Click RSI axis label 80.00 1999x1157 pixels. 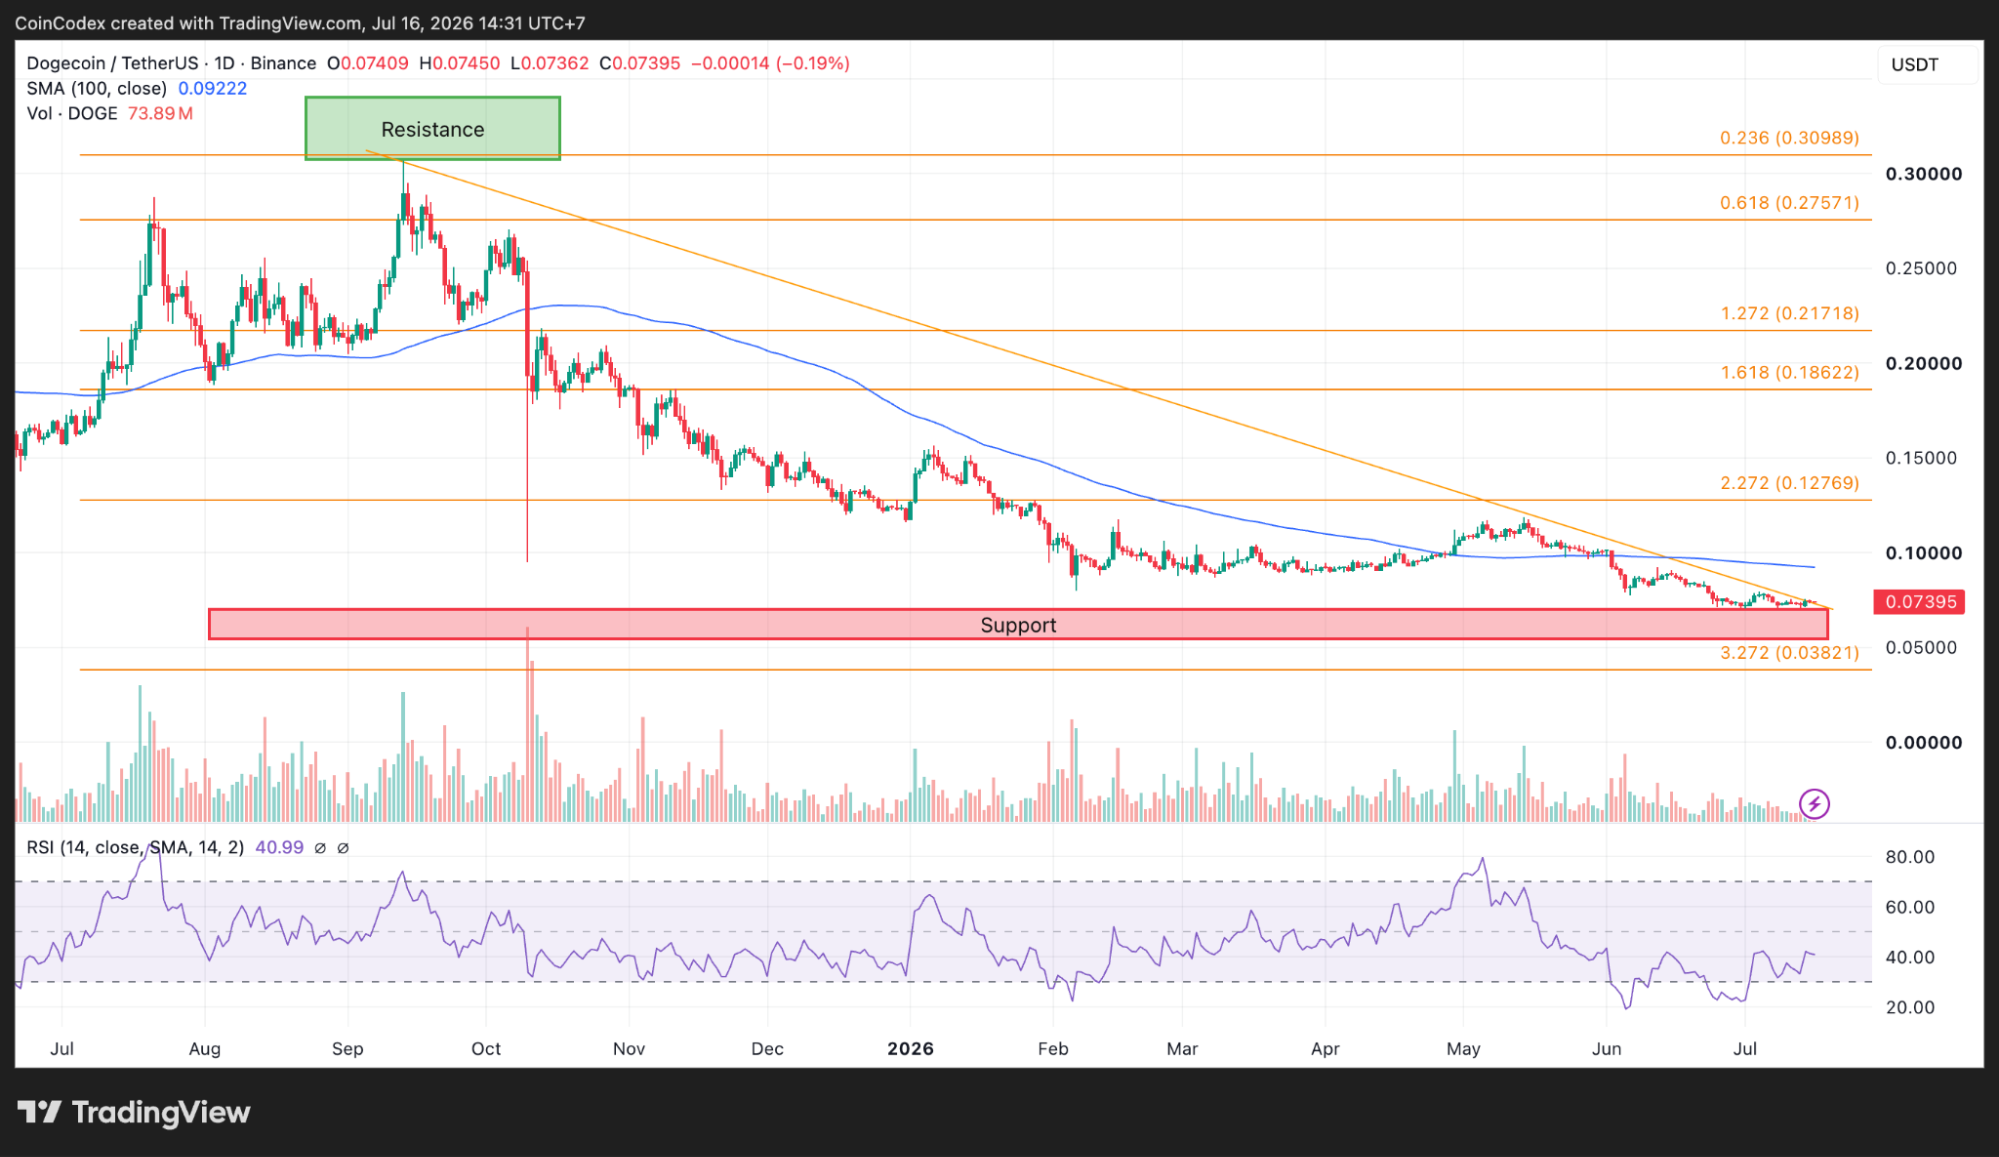[1910, 857]
